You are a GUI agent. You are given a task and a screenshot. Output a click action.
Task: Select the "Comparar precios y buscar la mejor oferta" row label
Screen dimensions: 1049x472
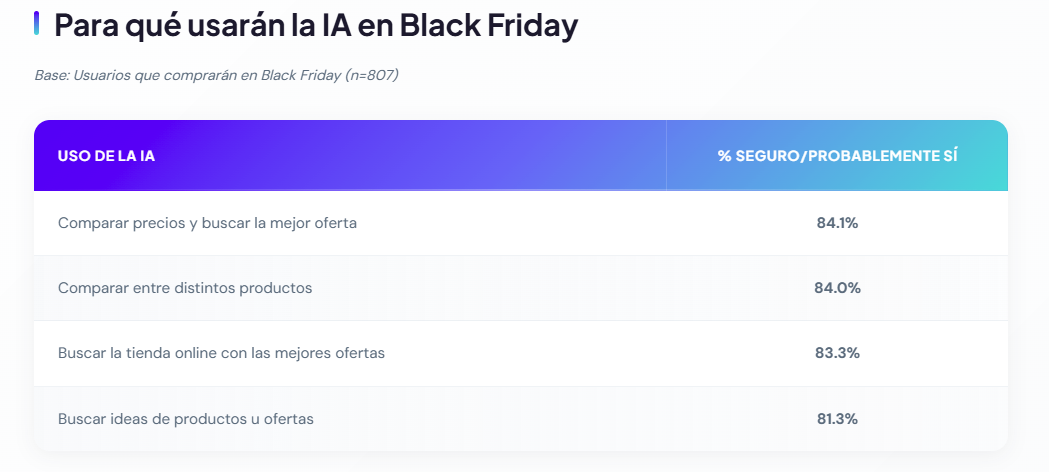[207, 223]
